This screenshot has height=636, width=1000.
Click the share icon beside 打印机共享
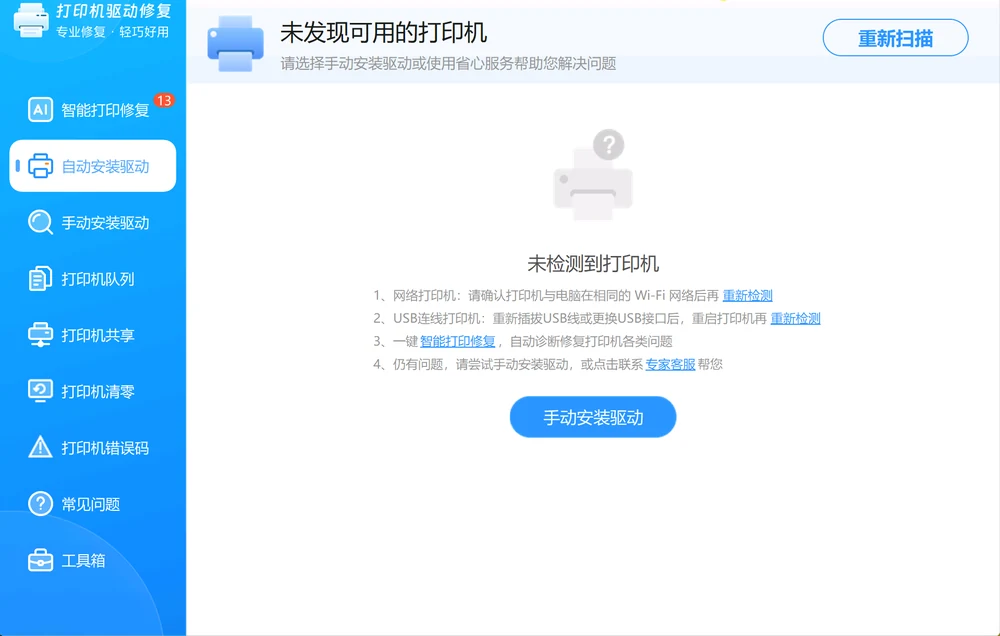(x=40, y=335)
